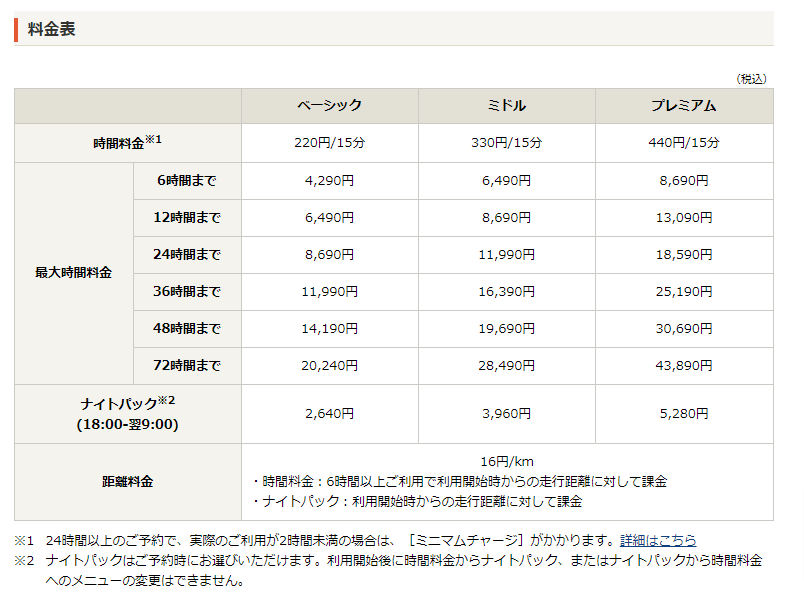
Task: Click the 時間料金 row header
Action: click(127, 143)
